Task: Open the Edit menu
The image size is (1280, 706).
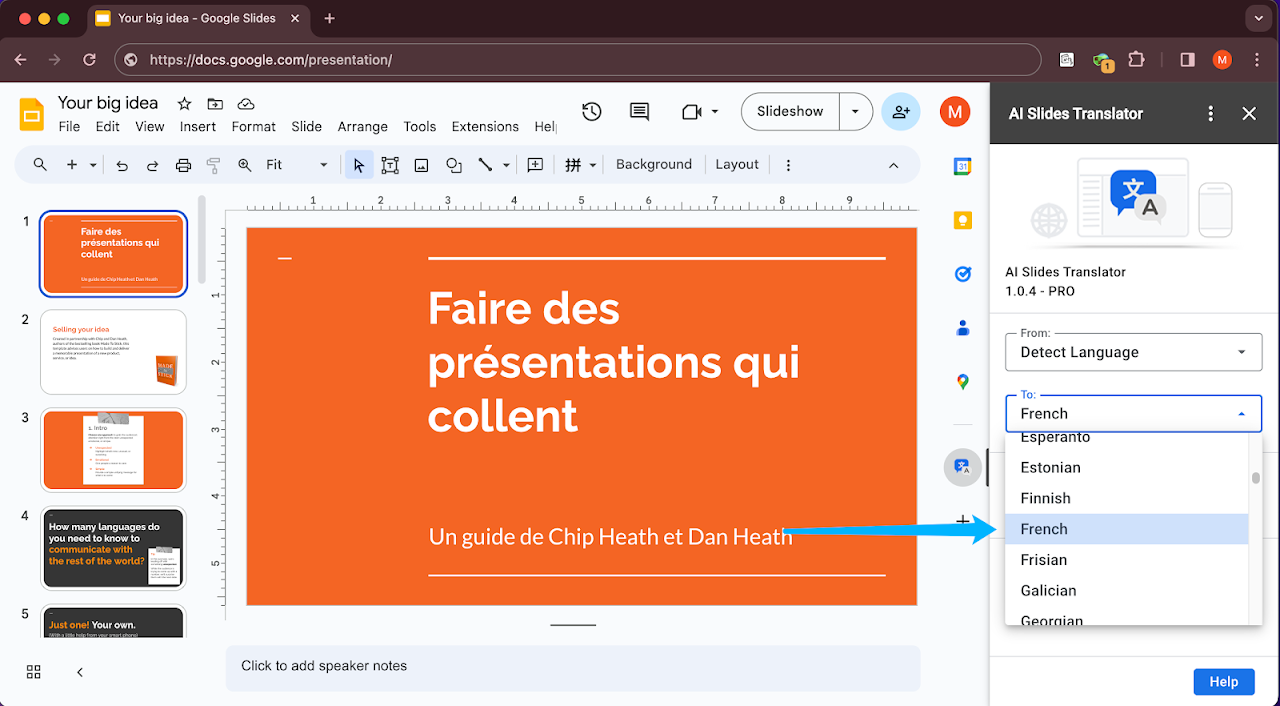Action: click(108, 127)
